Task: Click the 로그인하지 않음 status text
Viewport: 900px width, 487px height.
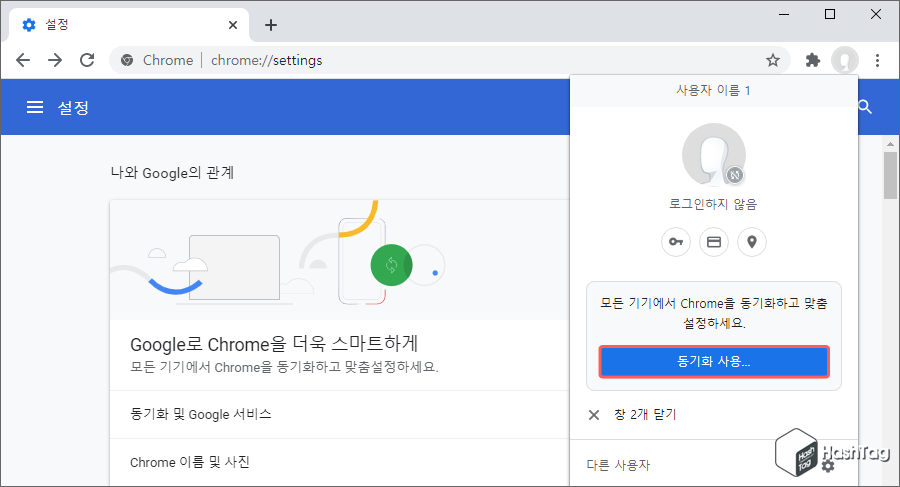Action: point(713,204)
